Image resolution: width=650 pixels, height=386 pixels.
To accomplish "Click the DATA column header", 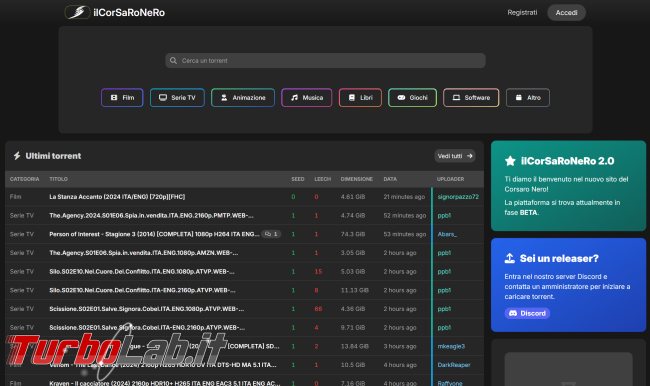I will tap(390, 179).
